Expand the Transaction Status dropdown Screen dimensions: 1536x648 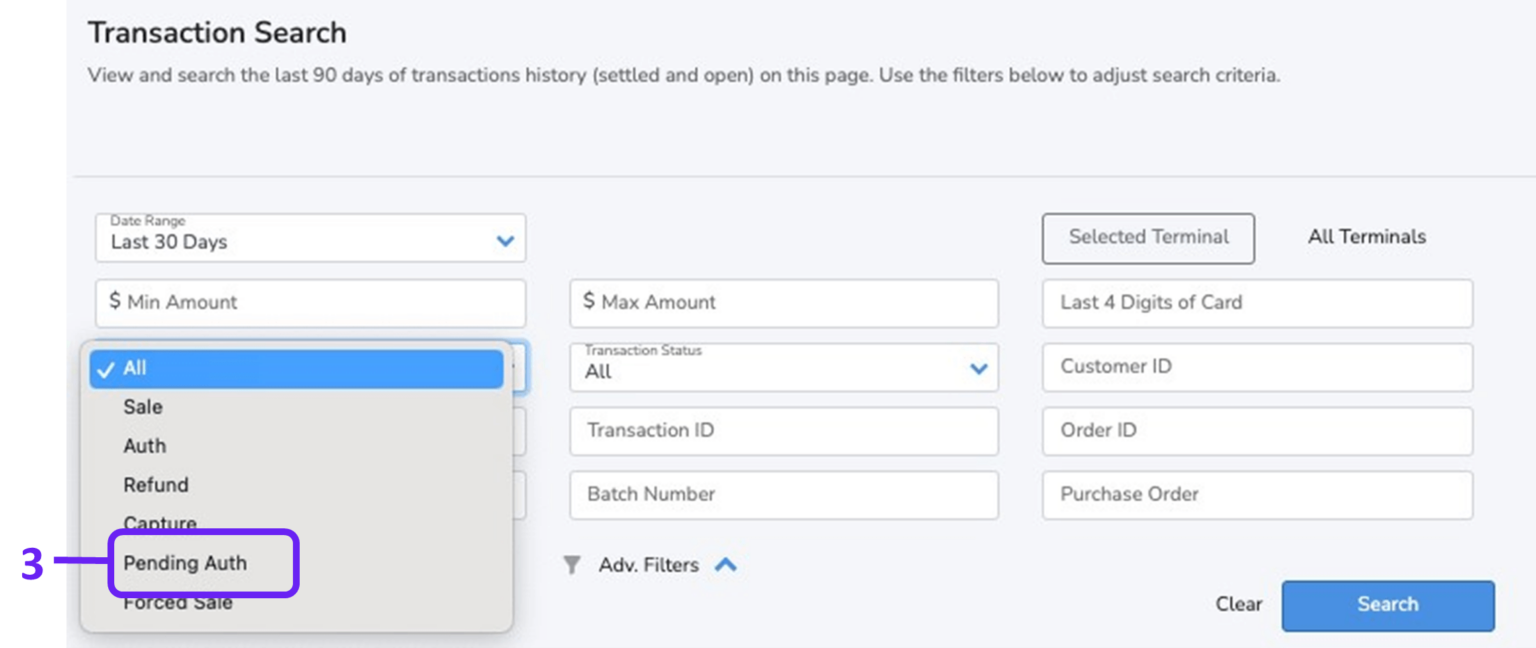pos(783,367)
